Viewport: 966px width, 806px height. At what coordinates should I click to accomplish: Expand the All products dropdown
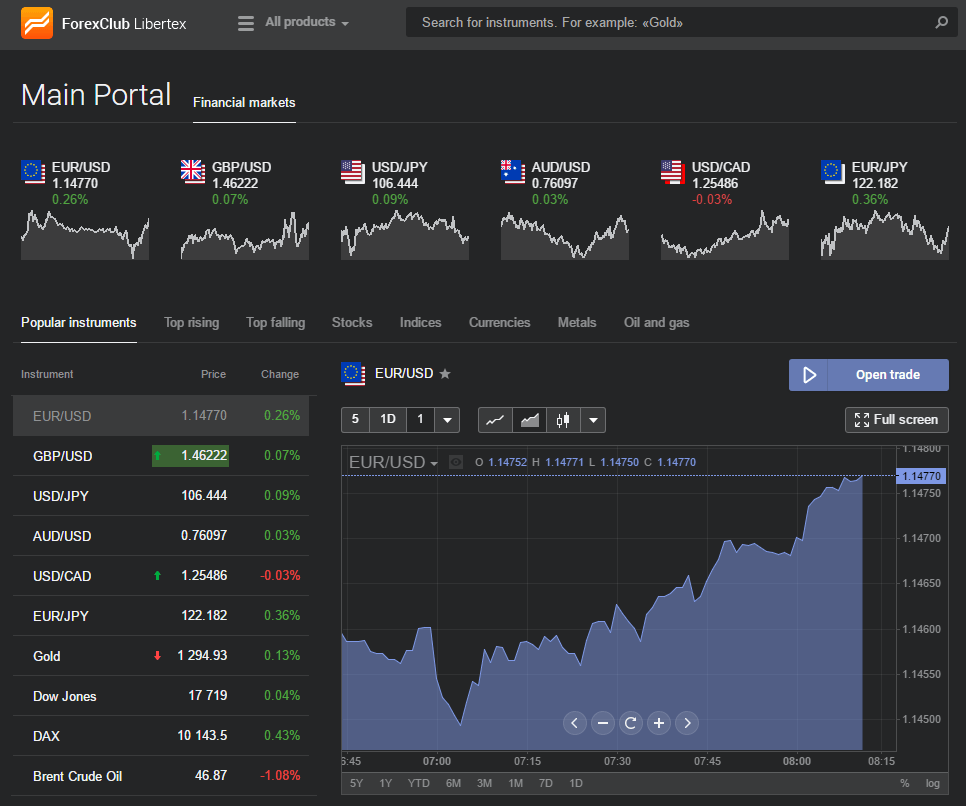(307, 22)
